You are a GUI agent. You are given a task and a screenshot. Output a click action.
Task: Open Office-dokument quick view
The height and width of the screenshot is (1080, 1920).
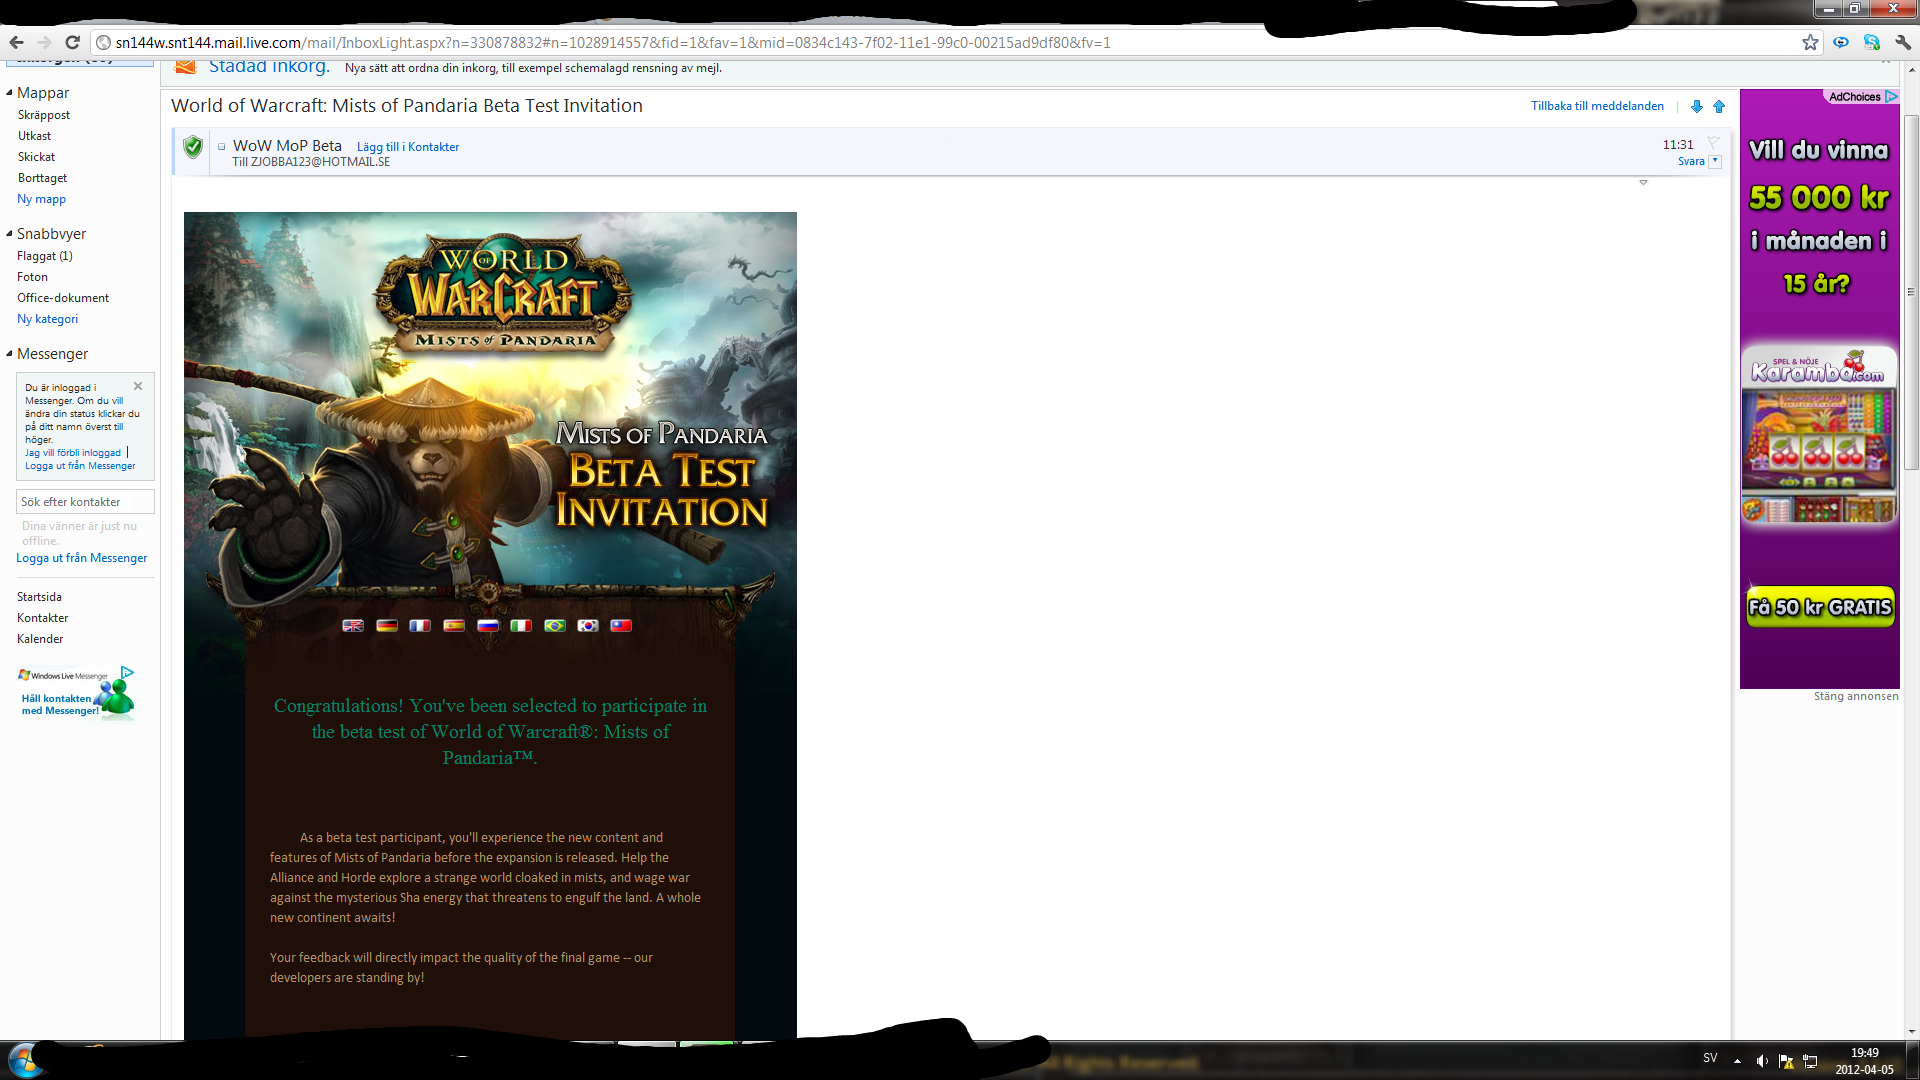tap(63, 298)
